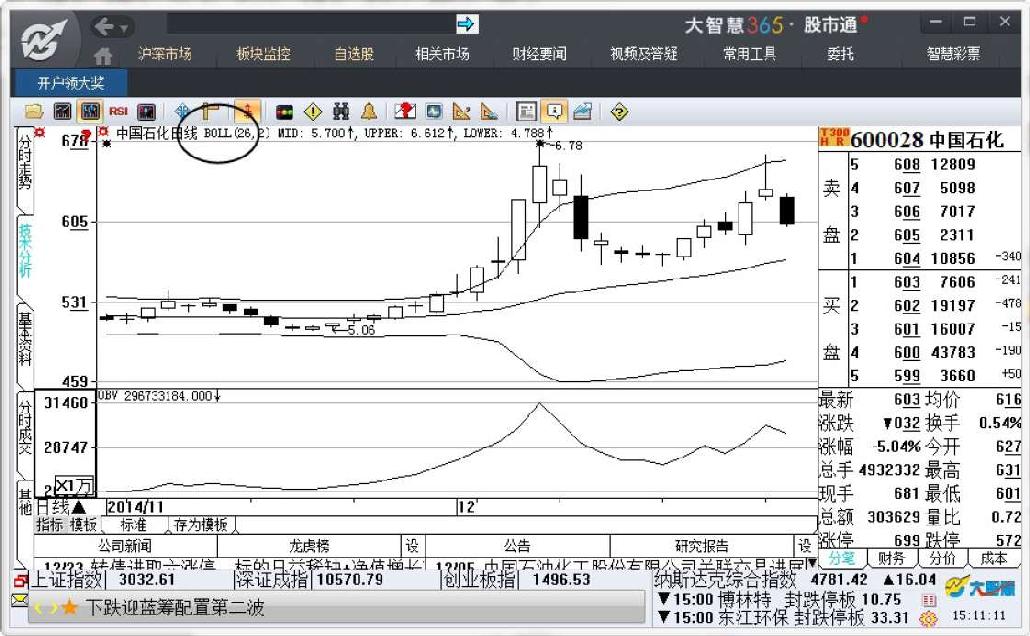Open the 龙虎榜 panel header
Viewport: 1030px width, 636px height.
pyautogui.click(x=309, y=546)
